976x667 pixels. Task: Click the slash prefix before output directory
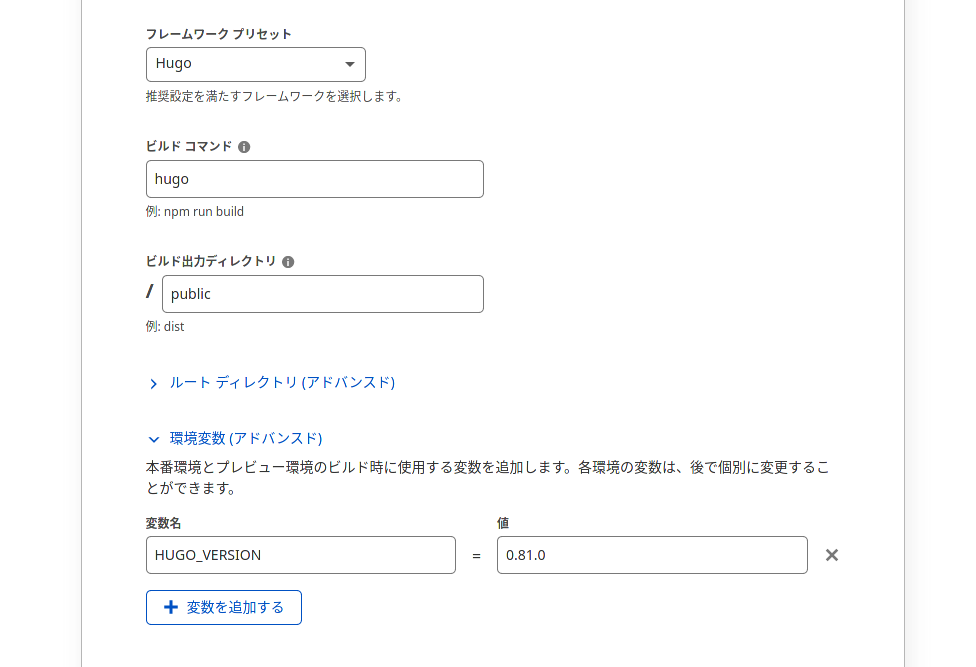click(150, 292)
